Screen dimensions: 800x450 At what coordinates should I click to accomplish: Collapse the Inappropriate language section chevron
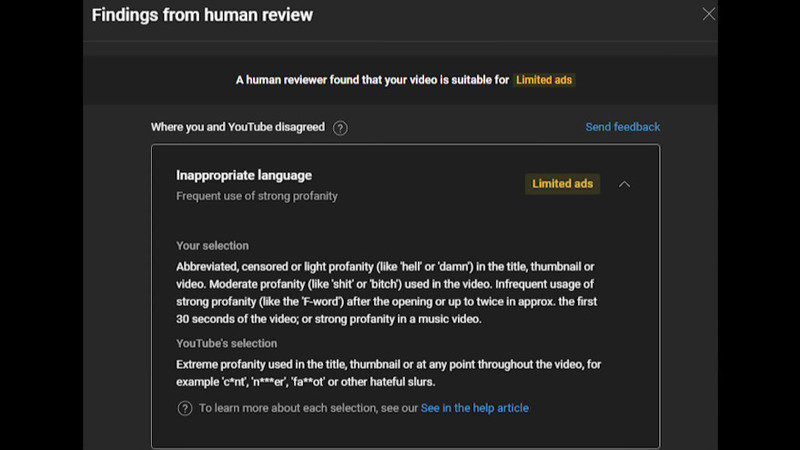coord(624,184)
